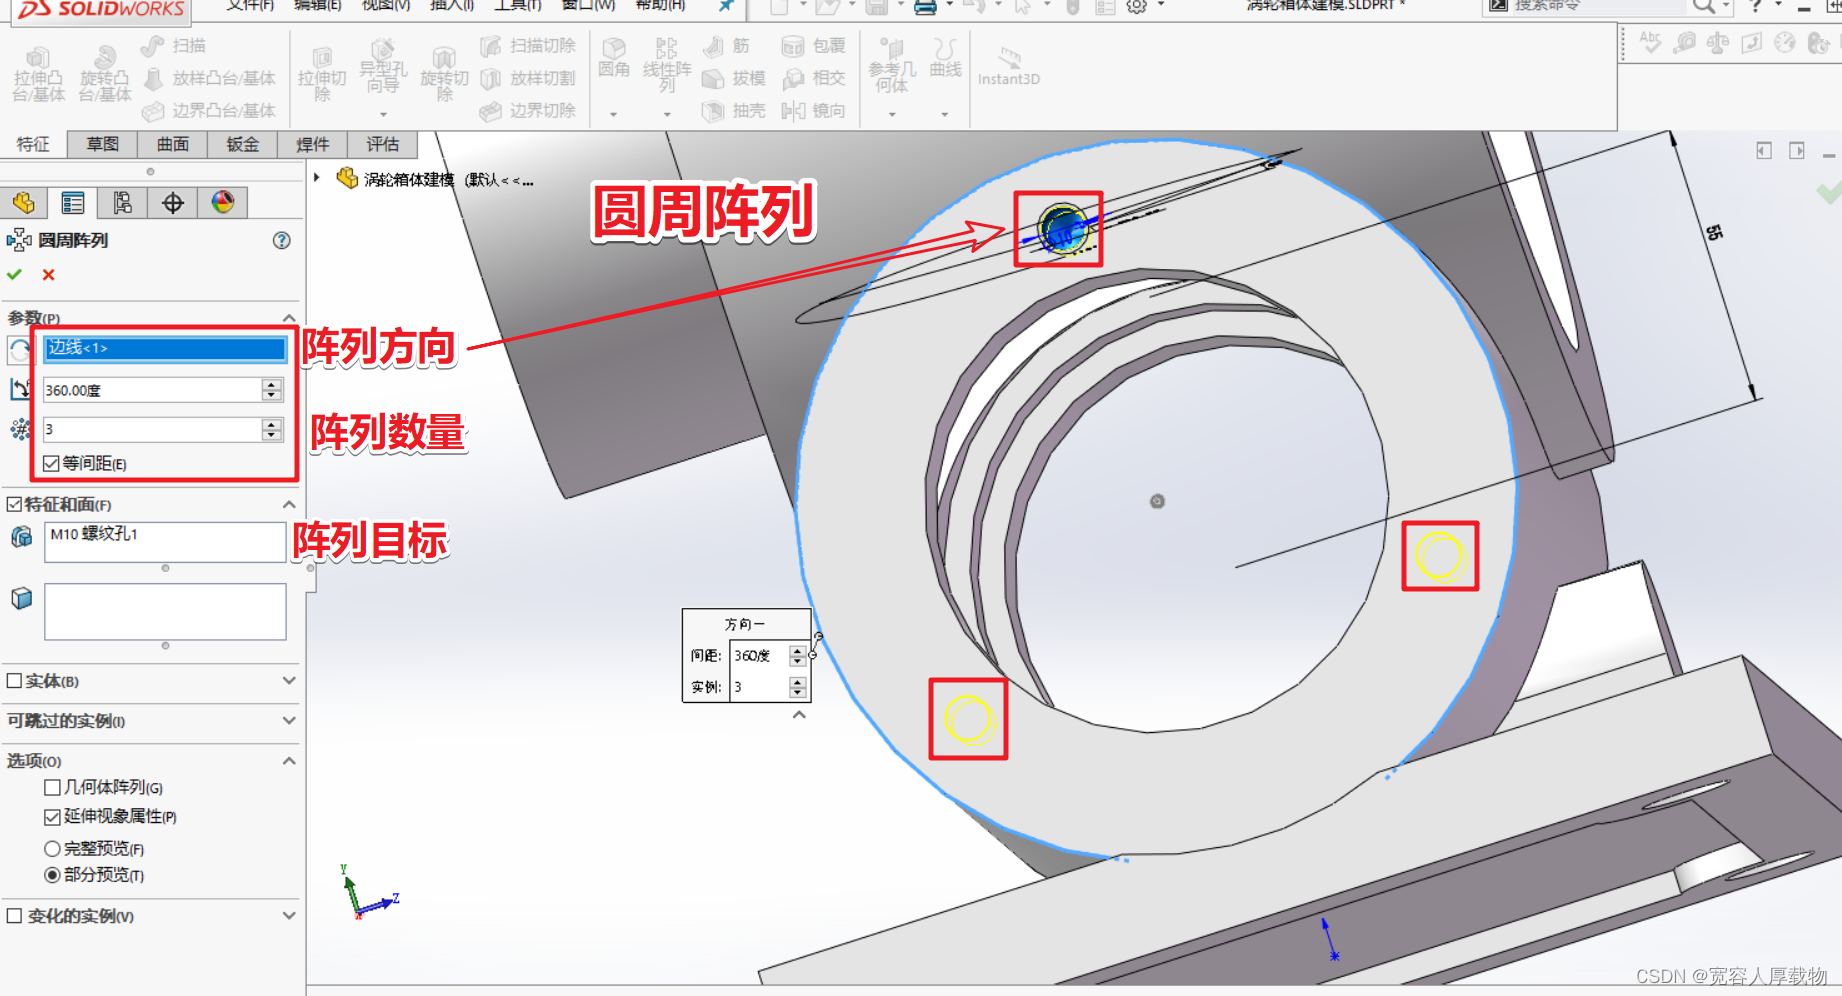This screenshot has height=996, width=1842.
Task: Toggle the 等间距 equal spacing checkbox
Action: tap(52, 463)
